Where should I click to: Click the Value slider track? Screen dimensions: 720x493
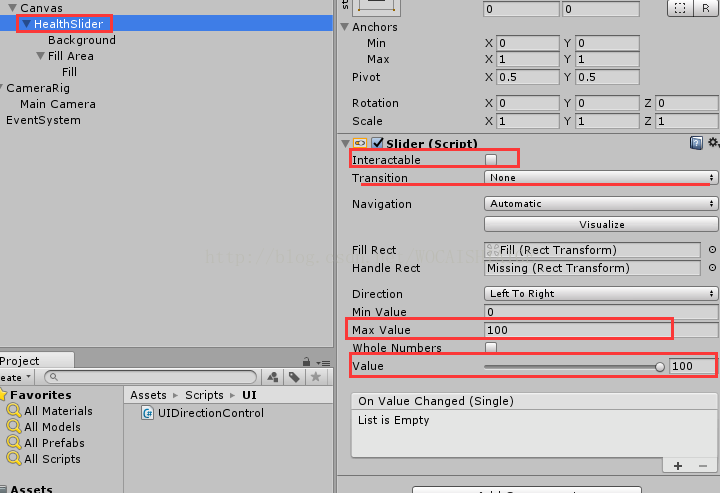click(x=572, y=366)
